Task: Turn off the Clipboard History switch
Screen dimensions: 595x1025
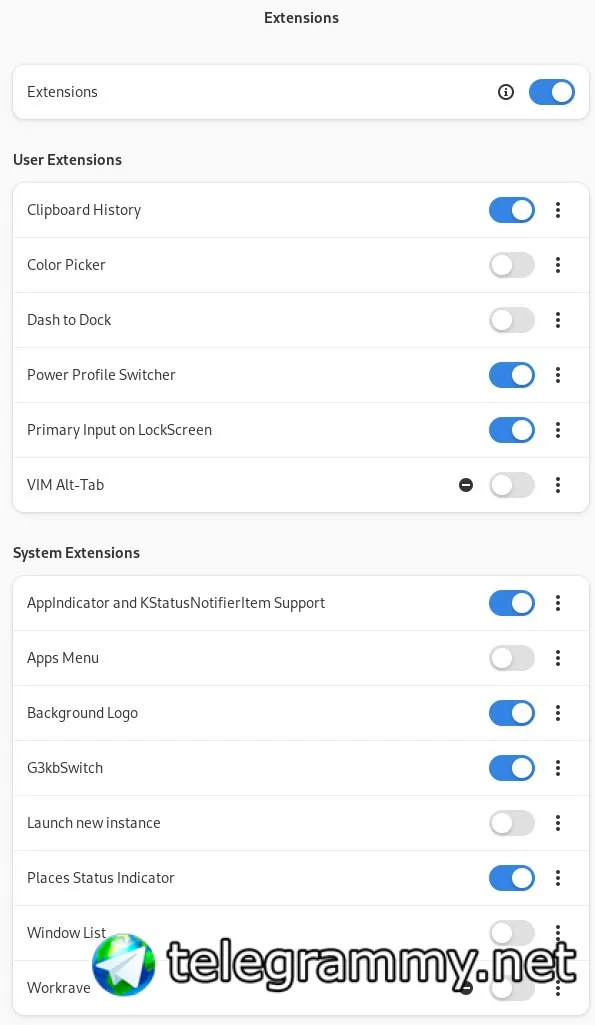Action: coord(512,210)
